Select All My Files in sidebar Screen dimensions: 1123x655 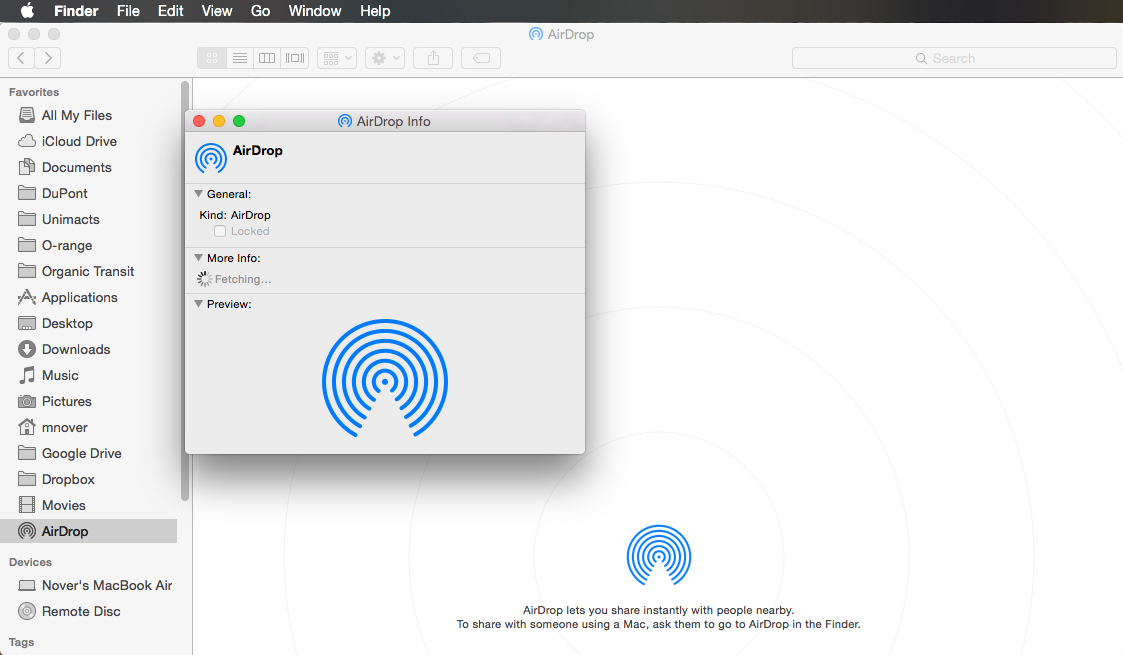[89, 115]
